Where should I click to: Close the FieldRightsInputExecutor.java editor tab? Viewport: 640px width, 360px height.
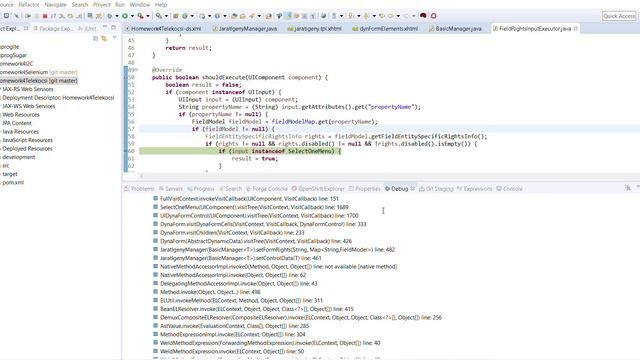[x=576, y=28]
